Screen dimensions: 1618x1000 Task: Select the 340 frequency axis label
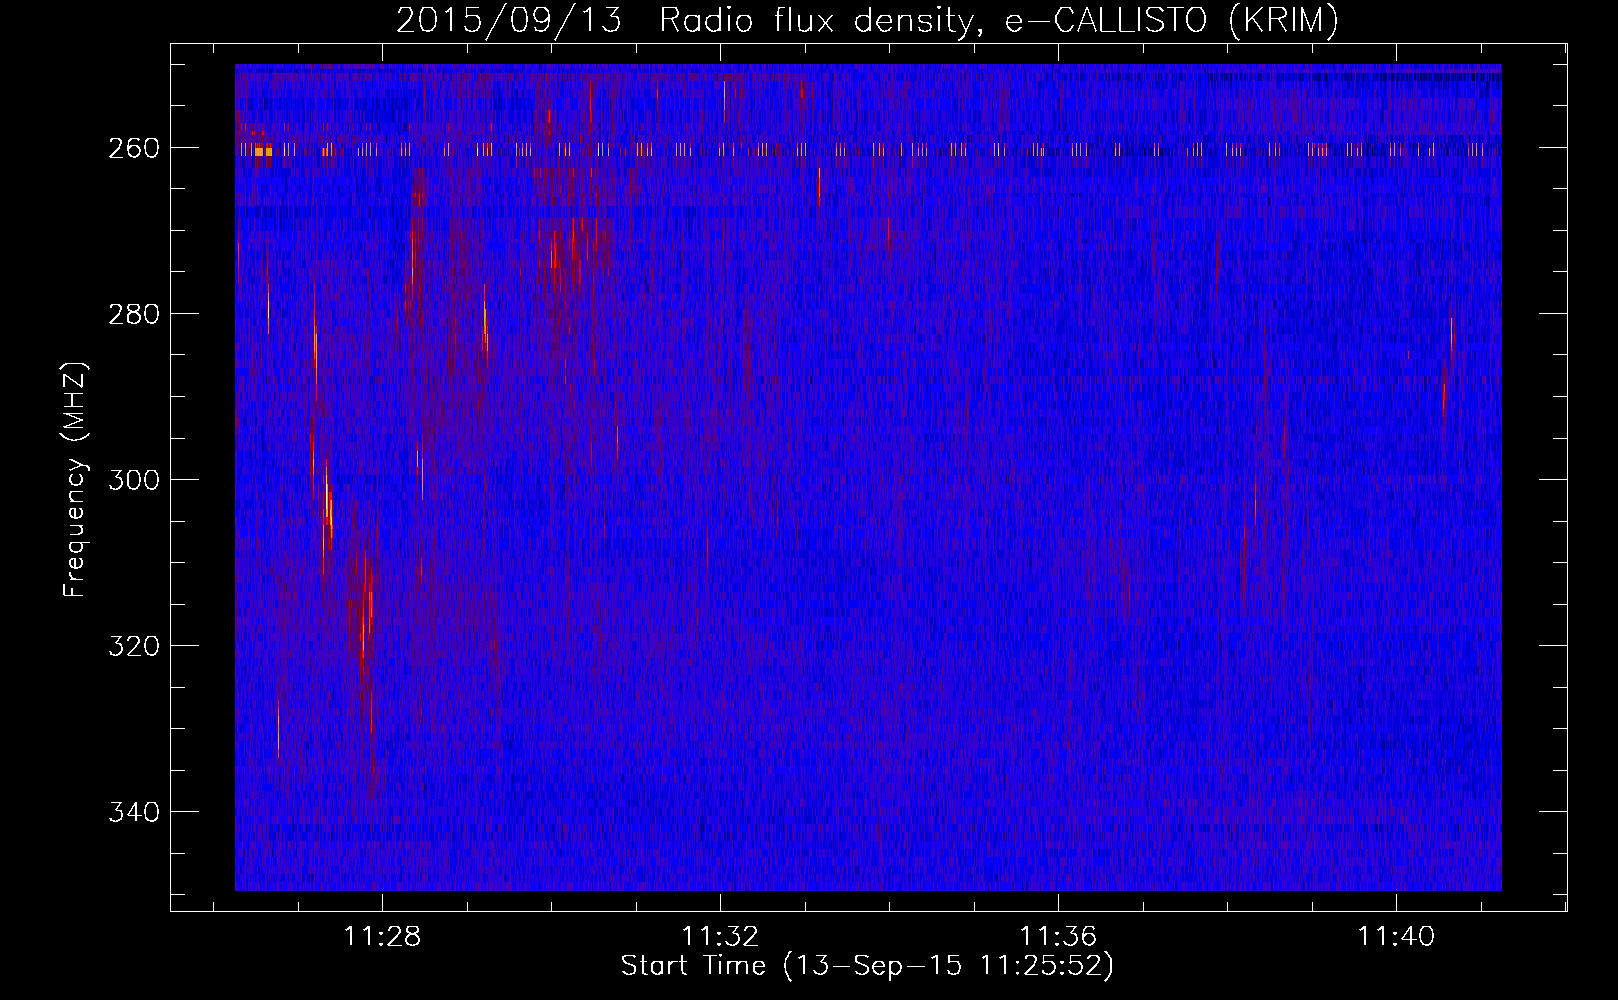(x=134, y=812)
